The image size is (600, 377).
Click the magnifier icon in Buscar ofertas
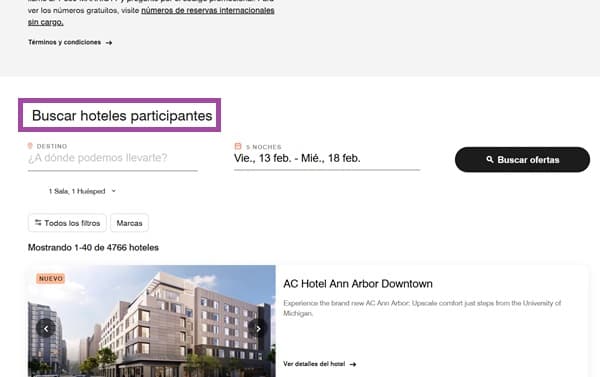pyautogui.click(x=489, y=159)
